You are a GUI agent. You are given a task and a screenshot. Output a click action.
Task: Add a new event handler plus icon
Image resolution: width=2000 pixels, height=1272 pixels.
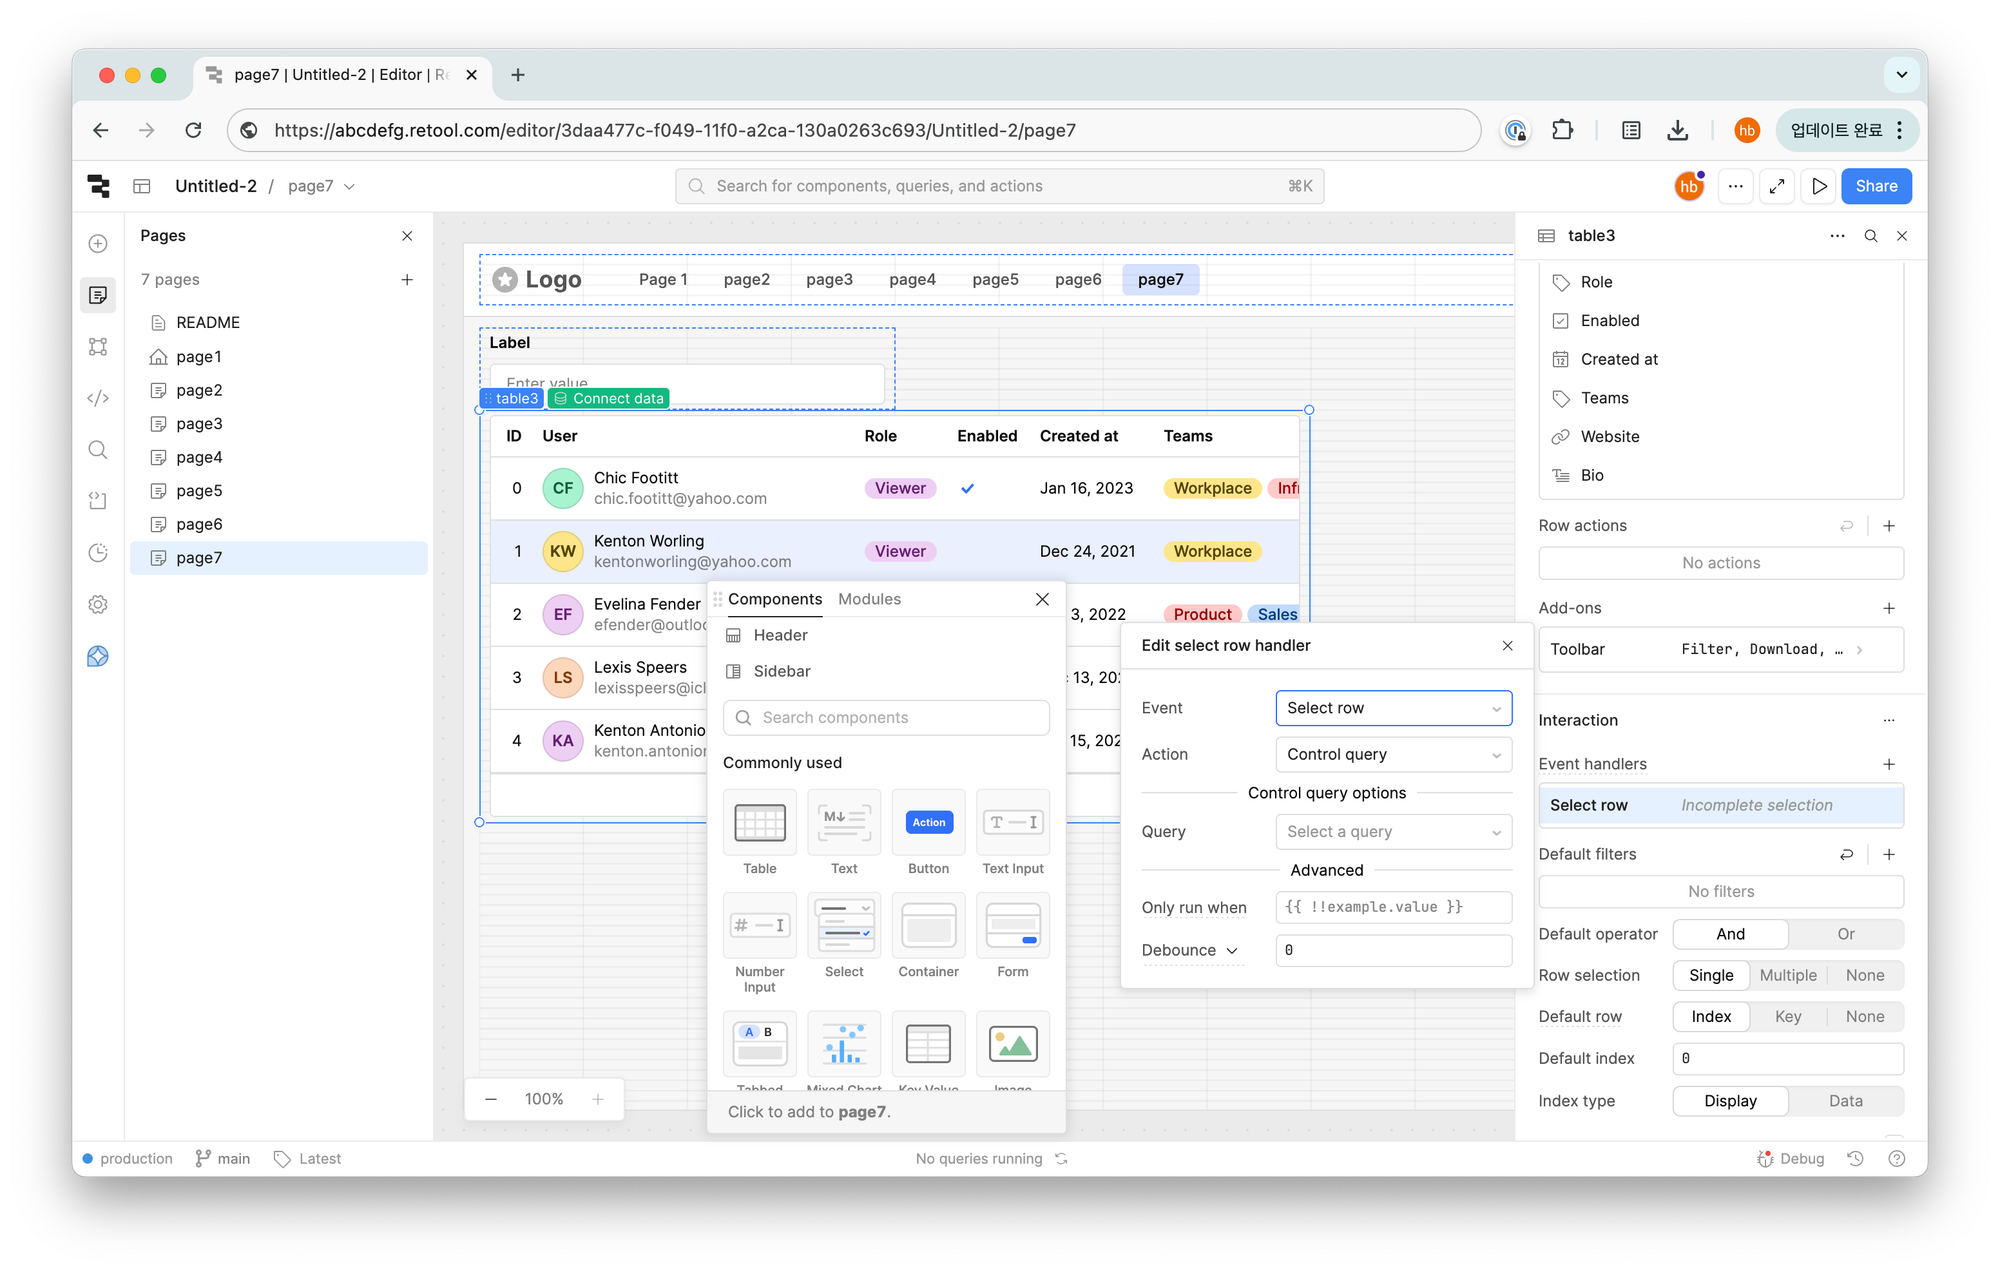click(x=1889, y=764)
